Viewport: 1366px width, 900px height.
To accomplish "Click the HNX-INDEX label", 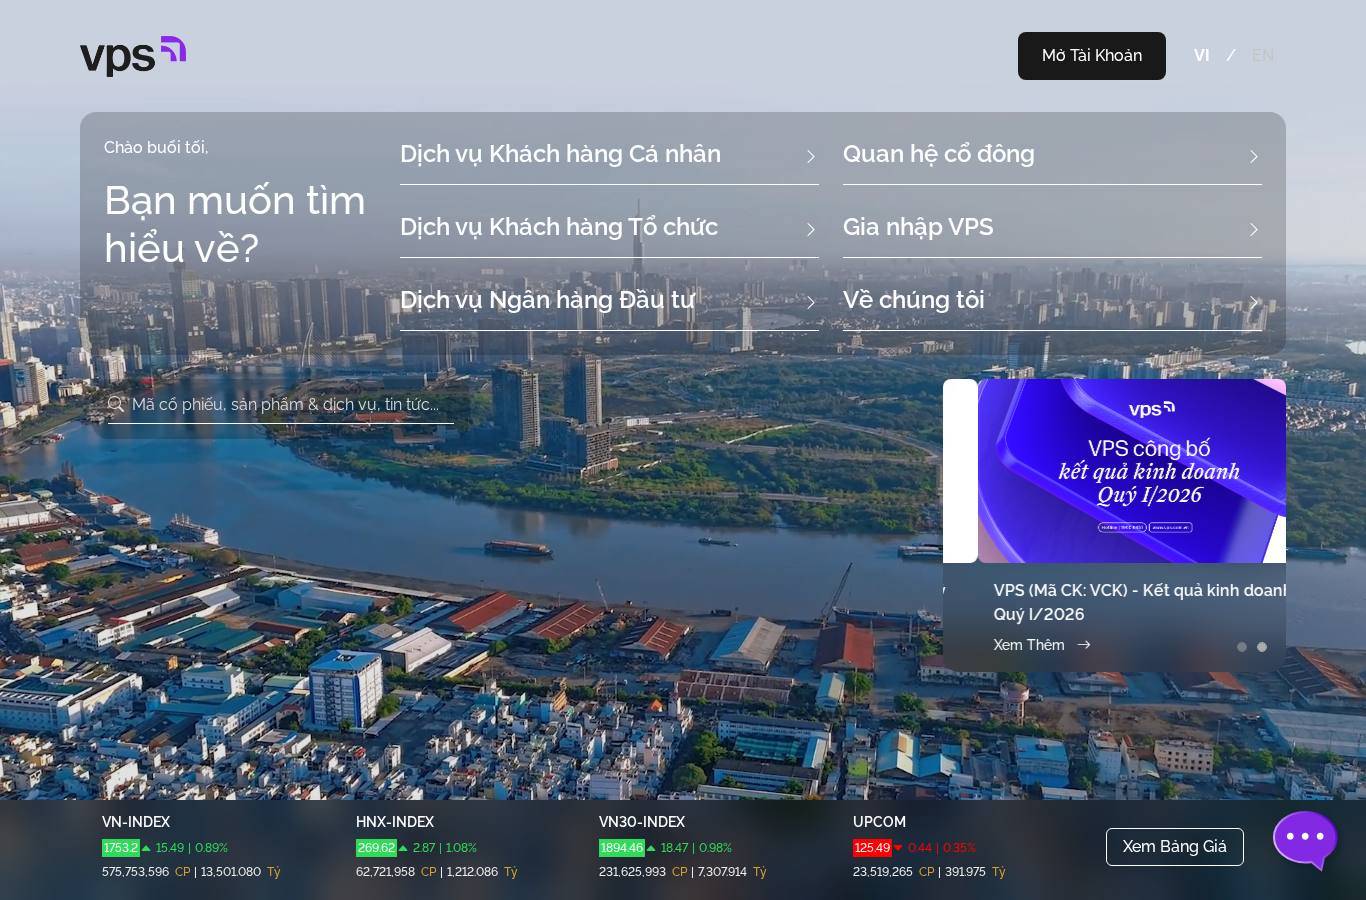I will click(395, 822).
